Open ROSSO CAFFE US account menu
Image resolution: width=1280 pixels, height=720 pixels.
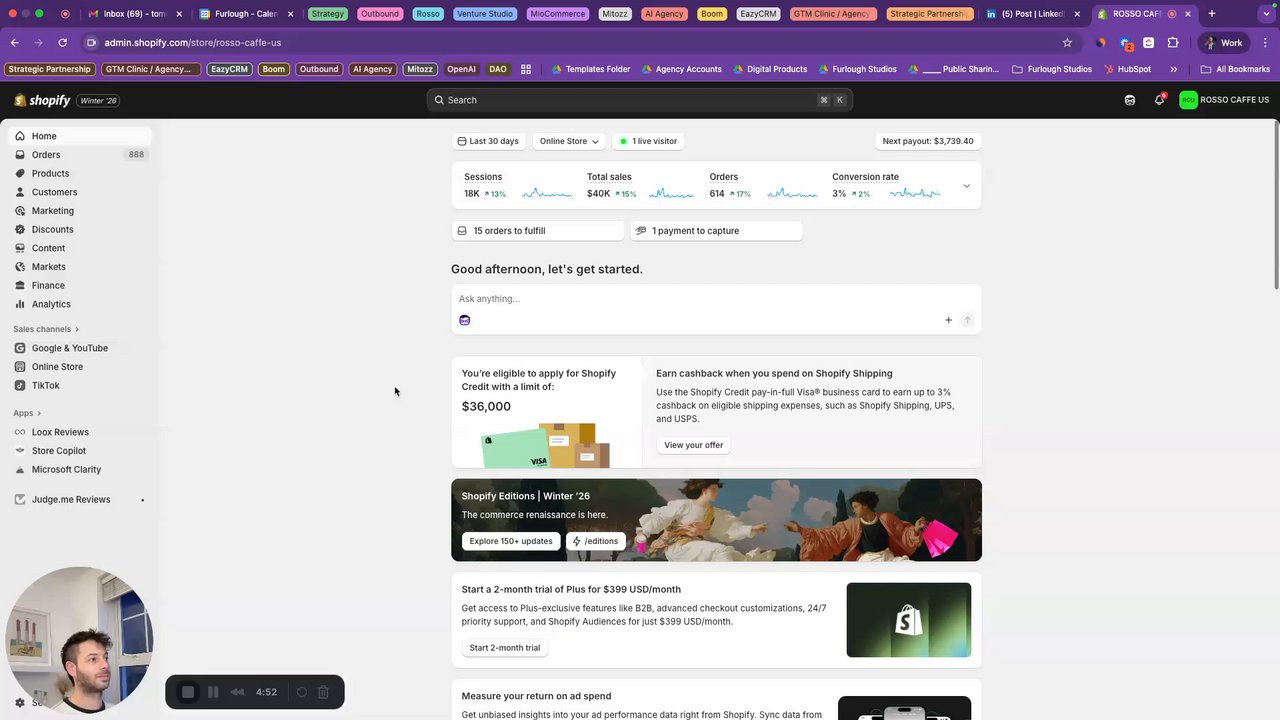(x=1224, y=100)
